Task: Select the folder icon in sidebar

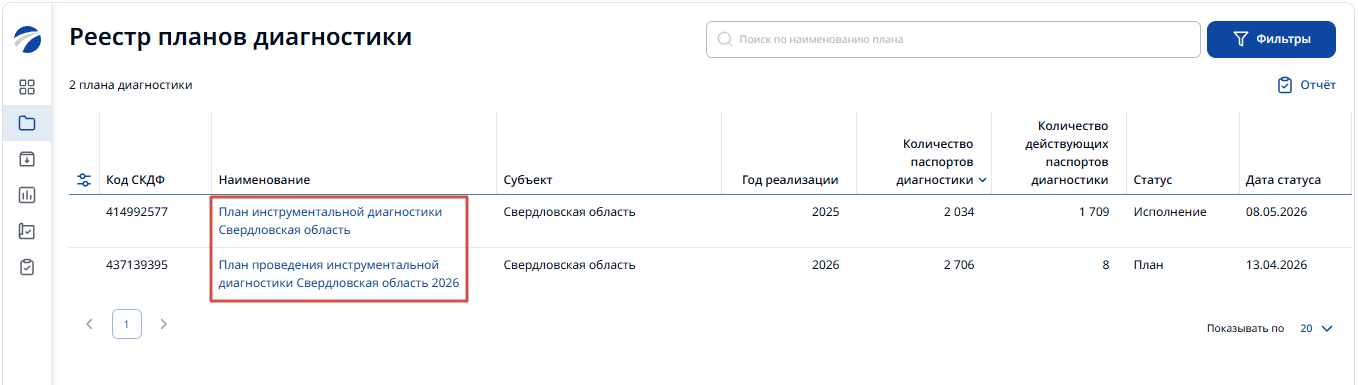Action: (x=27, y=123)
